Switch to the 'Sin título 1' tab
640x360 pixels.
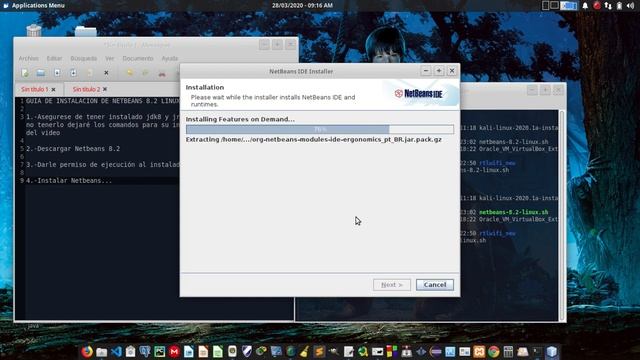(35, 89)
